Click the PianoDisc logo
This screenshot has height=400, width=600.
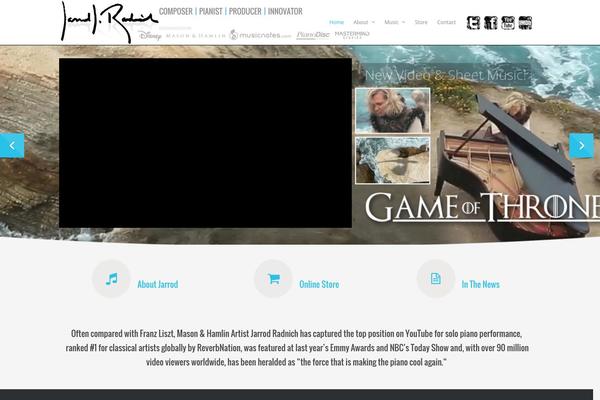313,35
